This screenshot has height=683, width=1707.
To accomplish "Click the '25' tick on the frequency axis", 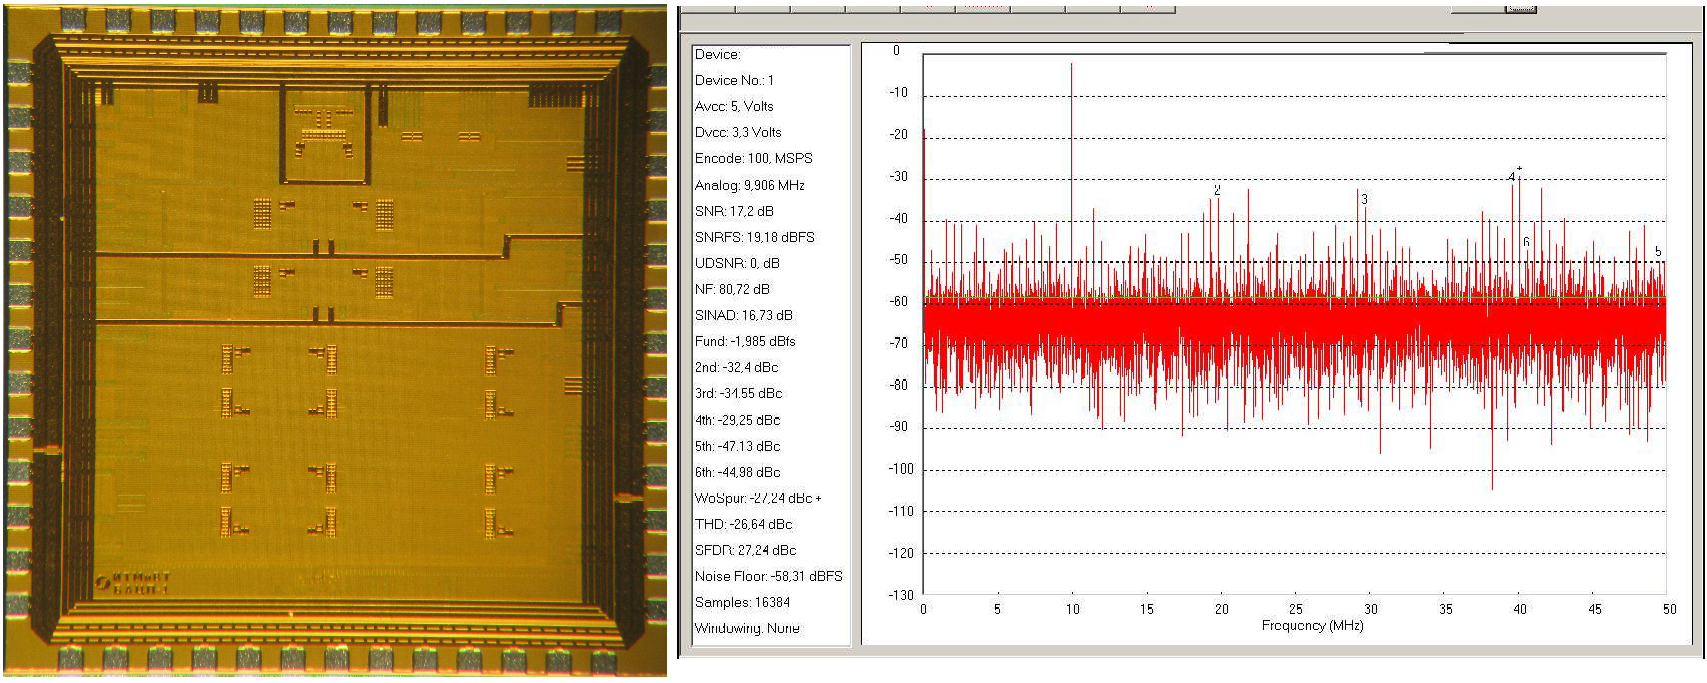I will (1295, 609).
